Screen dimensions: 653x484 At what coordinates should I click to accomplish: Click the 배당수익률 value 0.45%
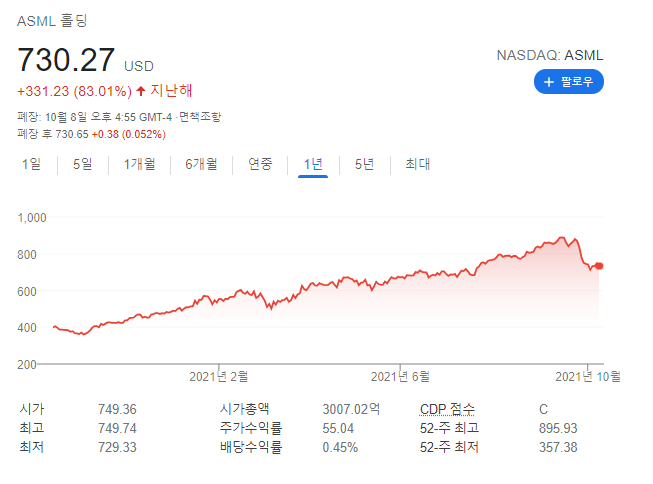(340, 447)
